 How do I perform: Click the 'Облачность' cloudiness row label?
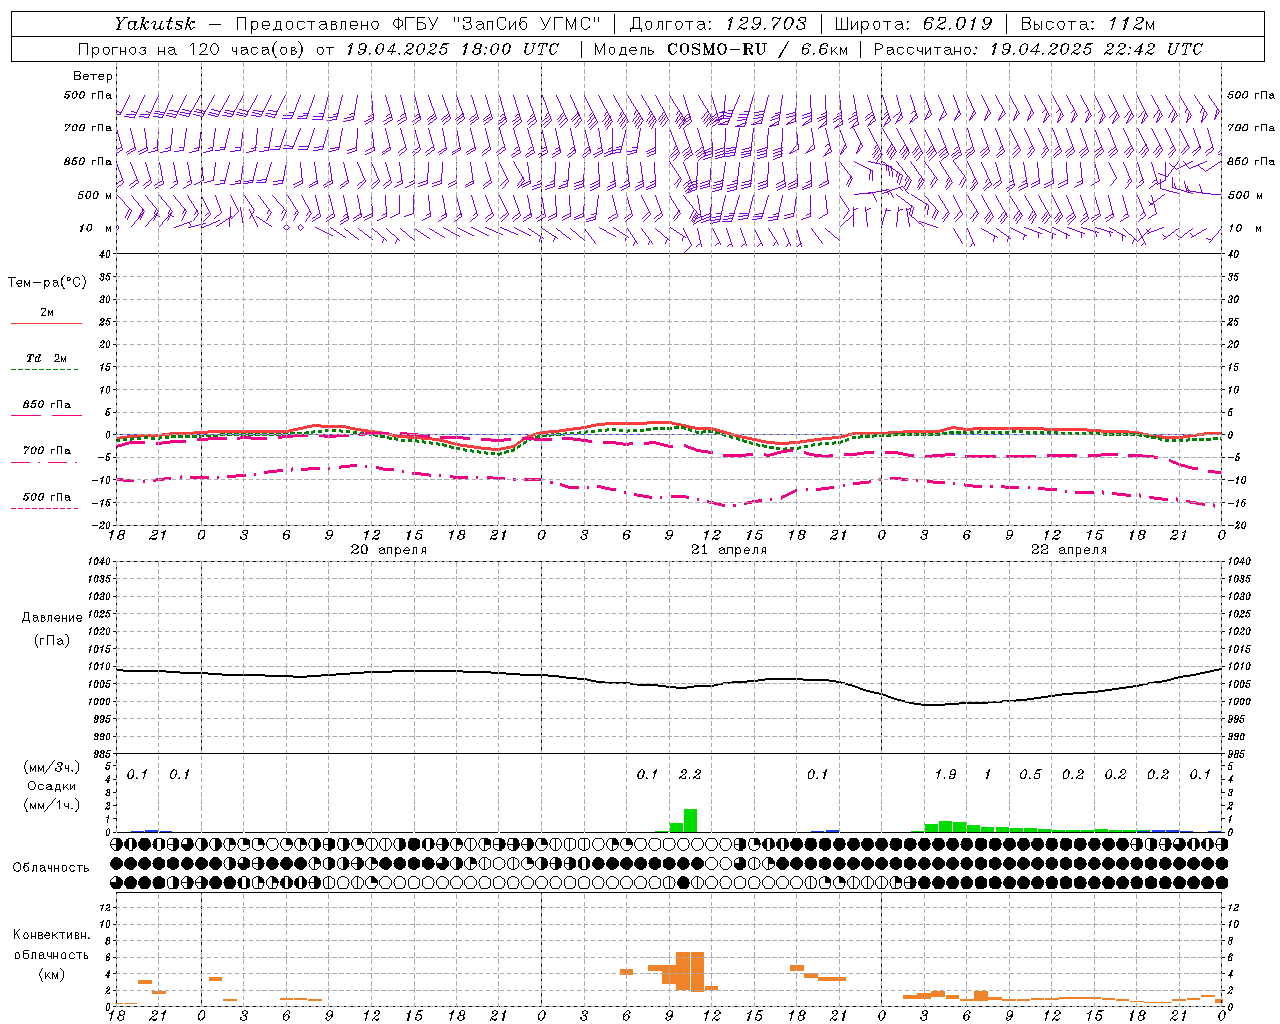click(x=50, y=868)
